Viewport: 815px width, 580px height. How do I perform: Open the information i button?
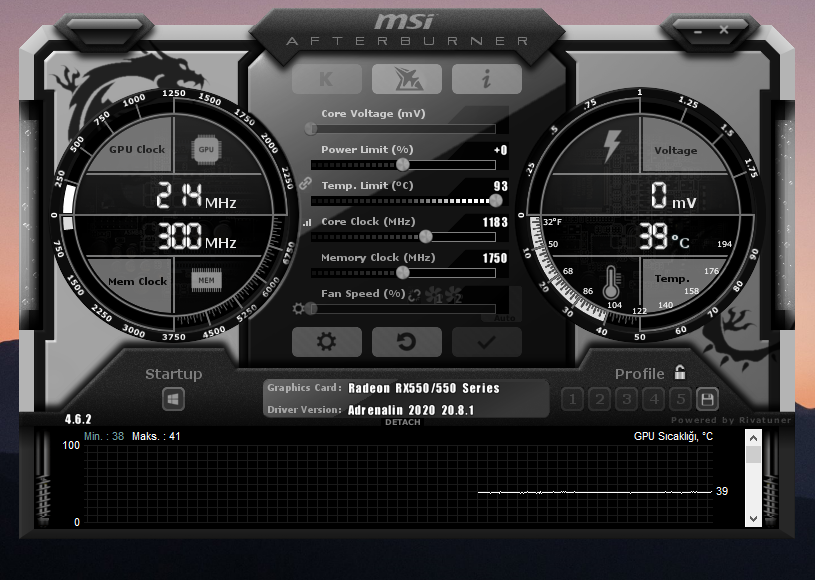pos(487,79)
